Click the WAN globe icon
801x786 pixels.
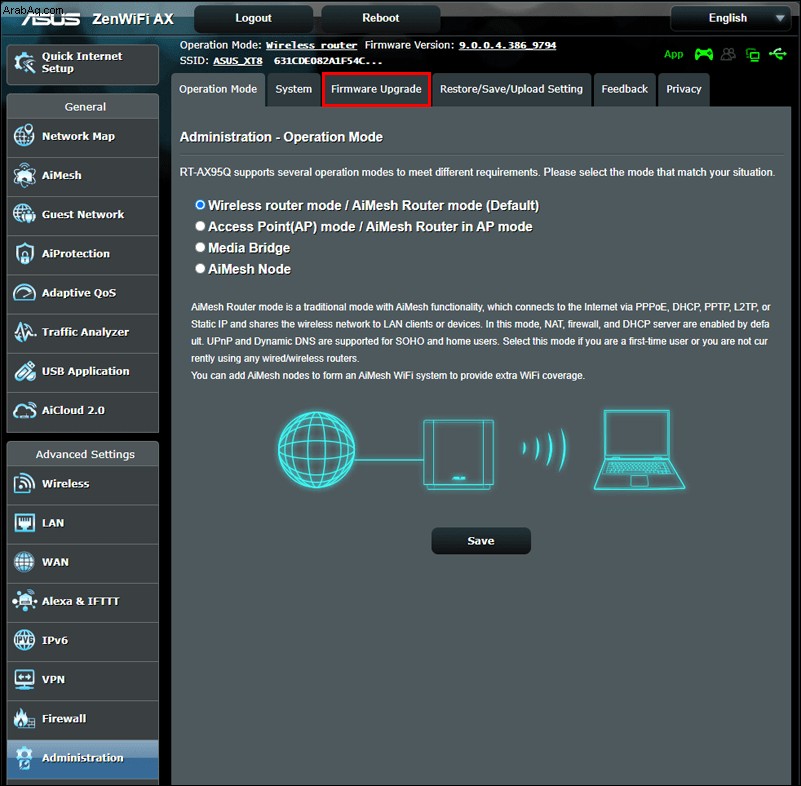pos(24,562)
